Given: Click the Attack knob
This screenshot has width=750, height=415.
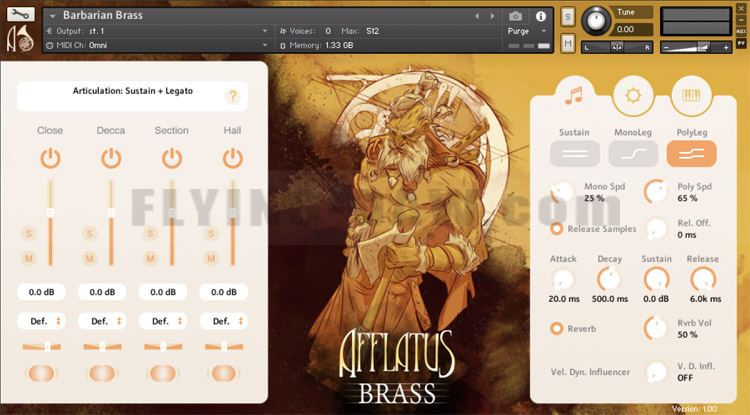Looking at the screenshot, I should click(x=563, y=279).
